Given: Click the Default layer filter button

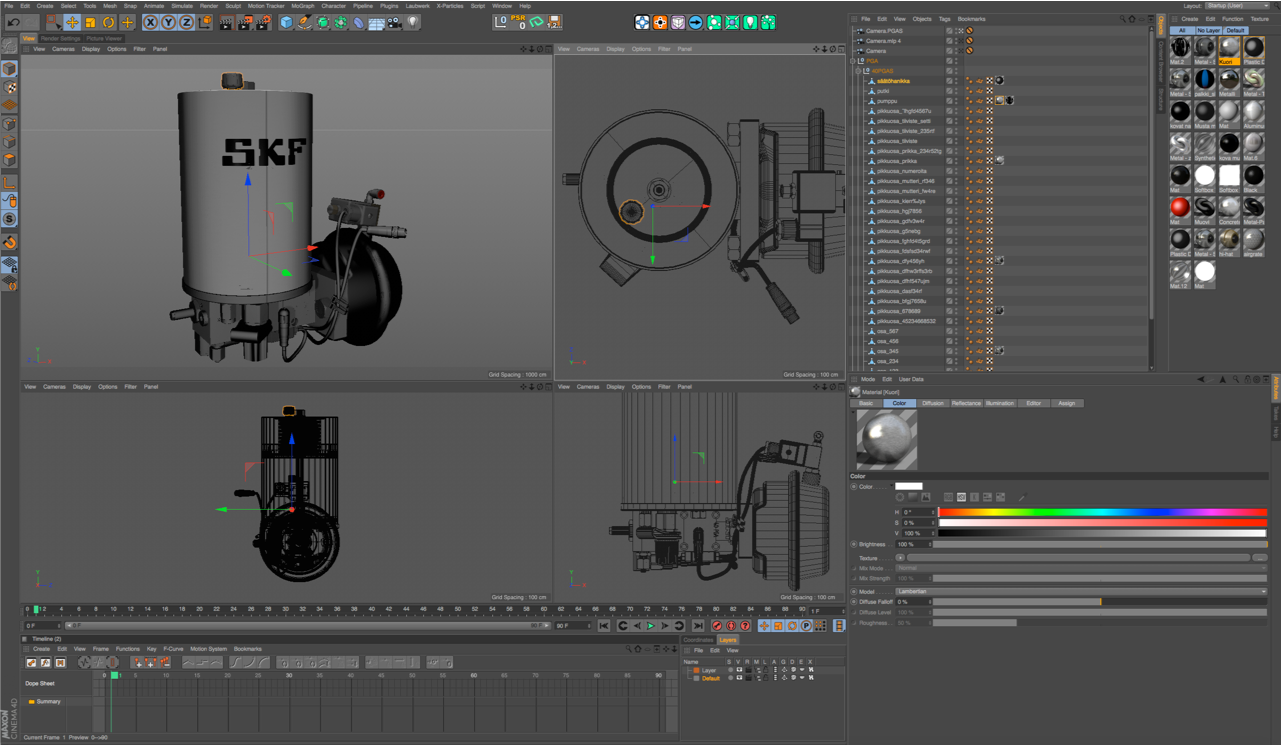Looking at the screenshot, I should 1236,30.
